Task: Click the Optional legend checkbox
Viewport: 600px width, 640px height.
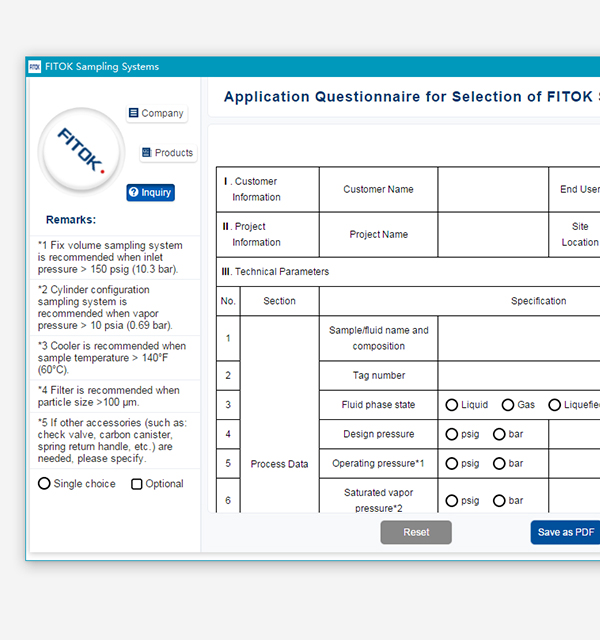Action: tap(136, 484)
